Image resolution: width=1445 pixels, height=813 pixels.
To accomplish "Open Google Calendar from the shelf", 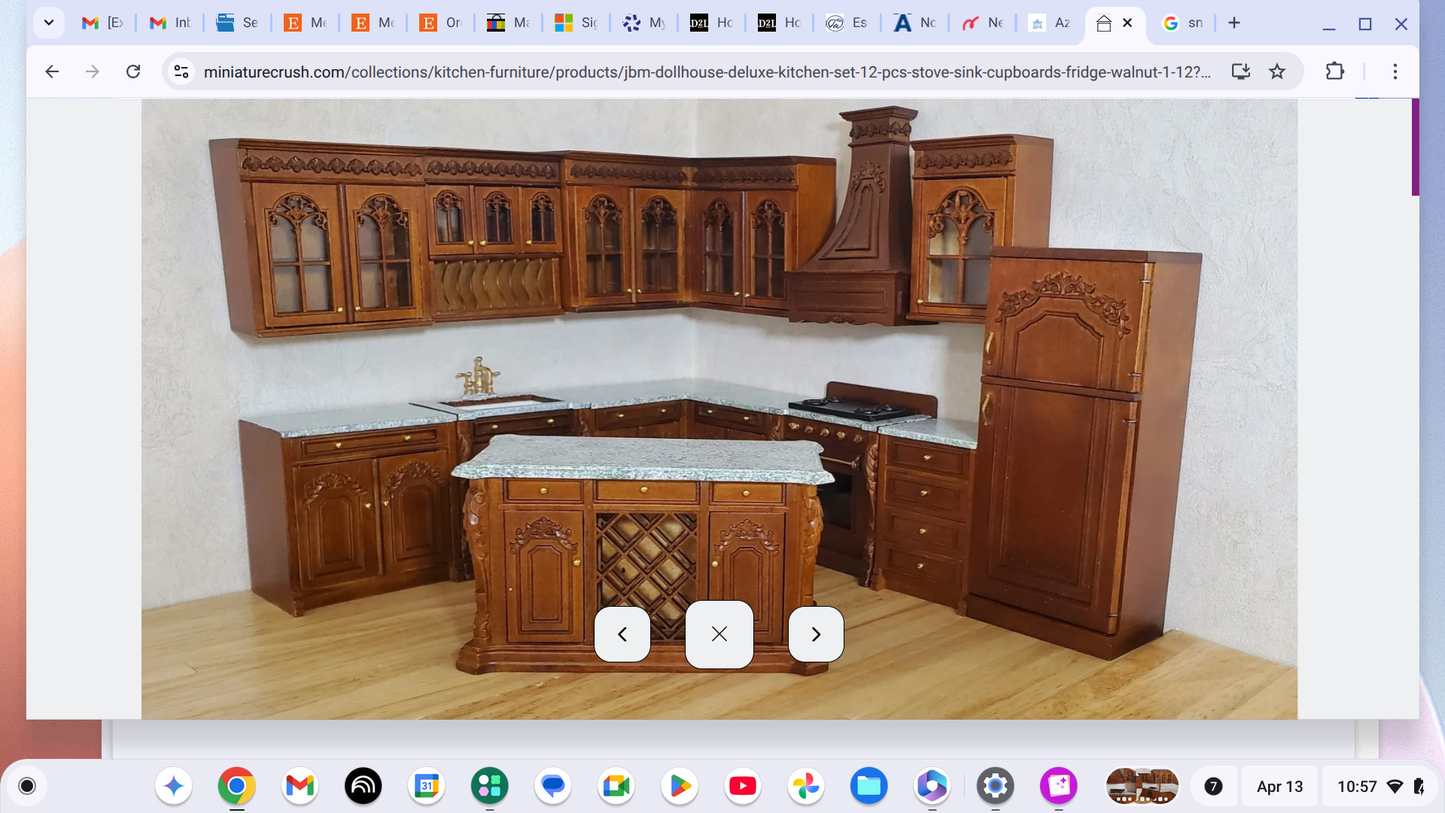I will pyautogui.click(x=427, y=786).
